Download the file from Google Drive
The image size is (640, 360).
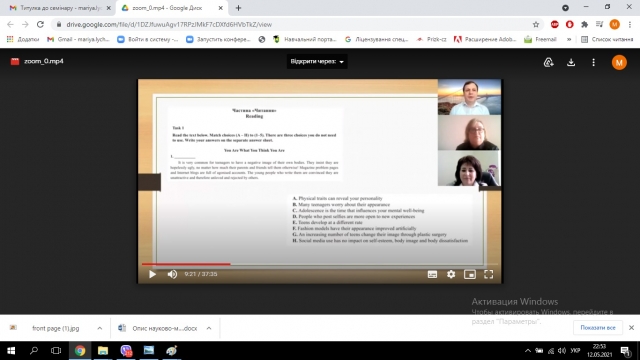coord(571,62)
